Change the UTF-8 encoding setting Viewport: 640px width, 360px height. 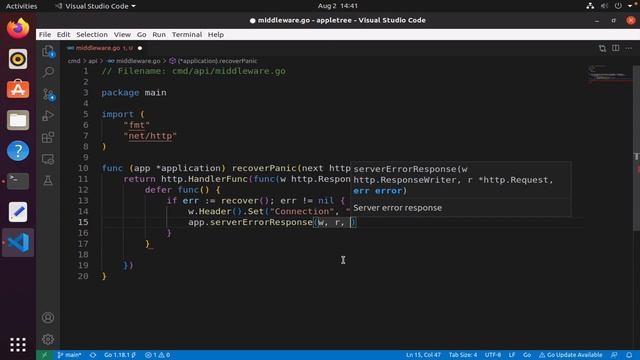[493, 355]
